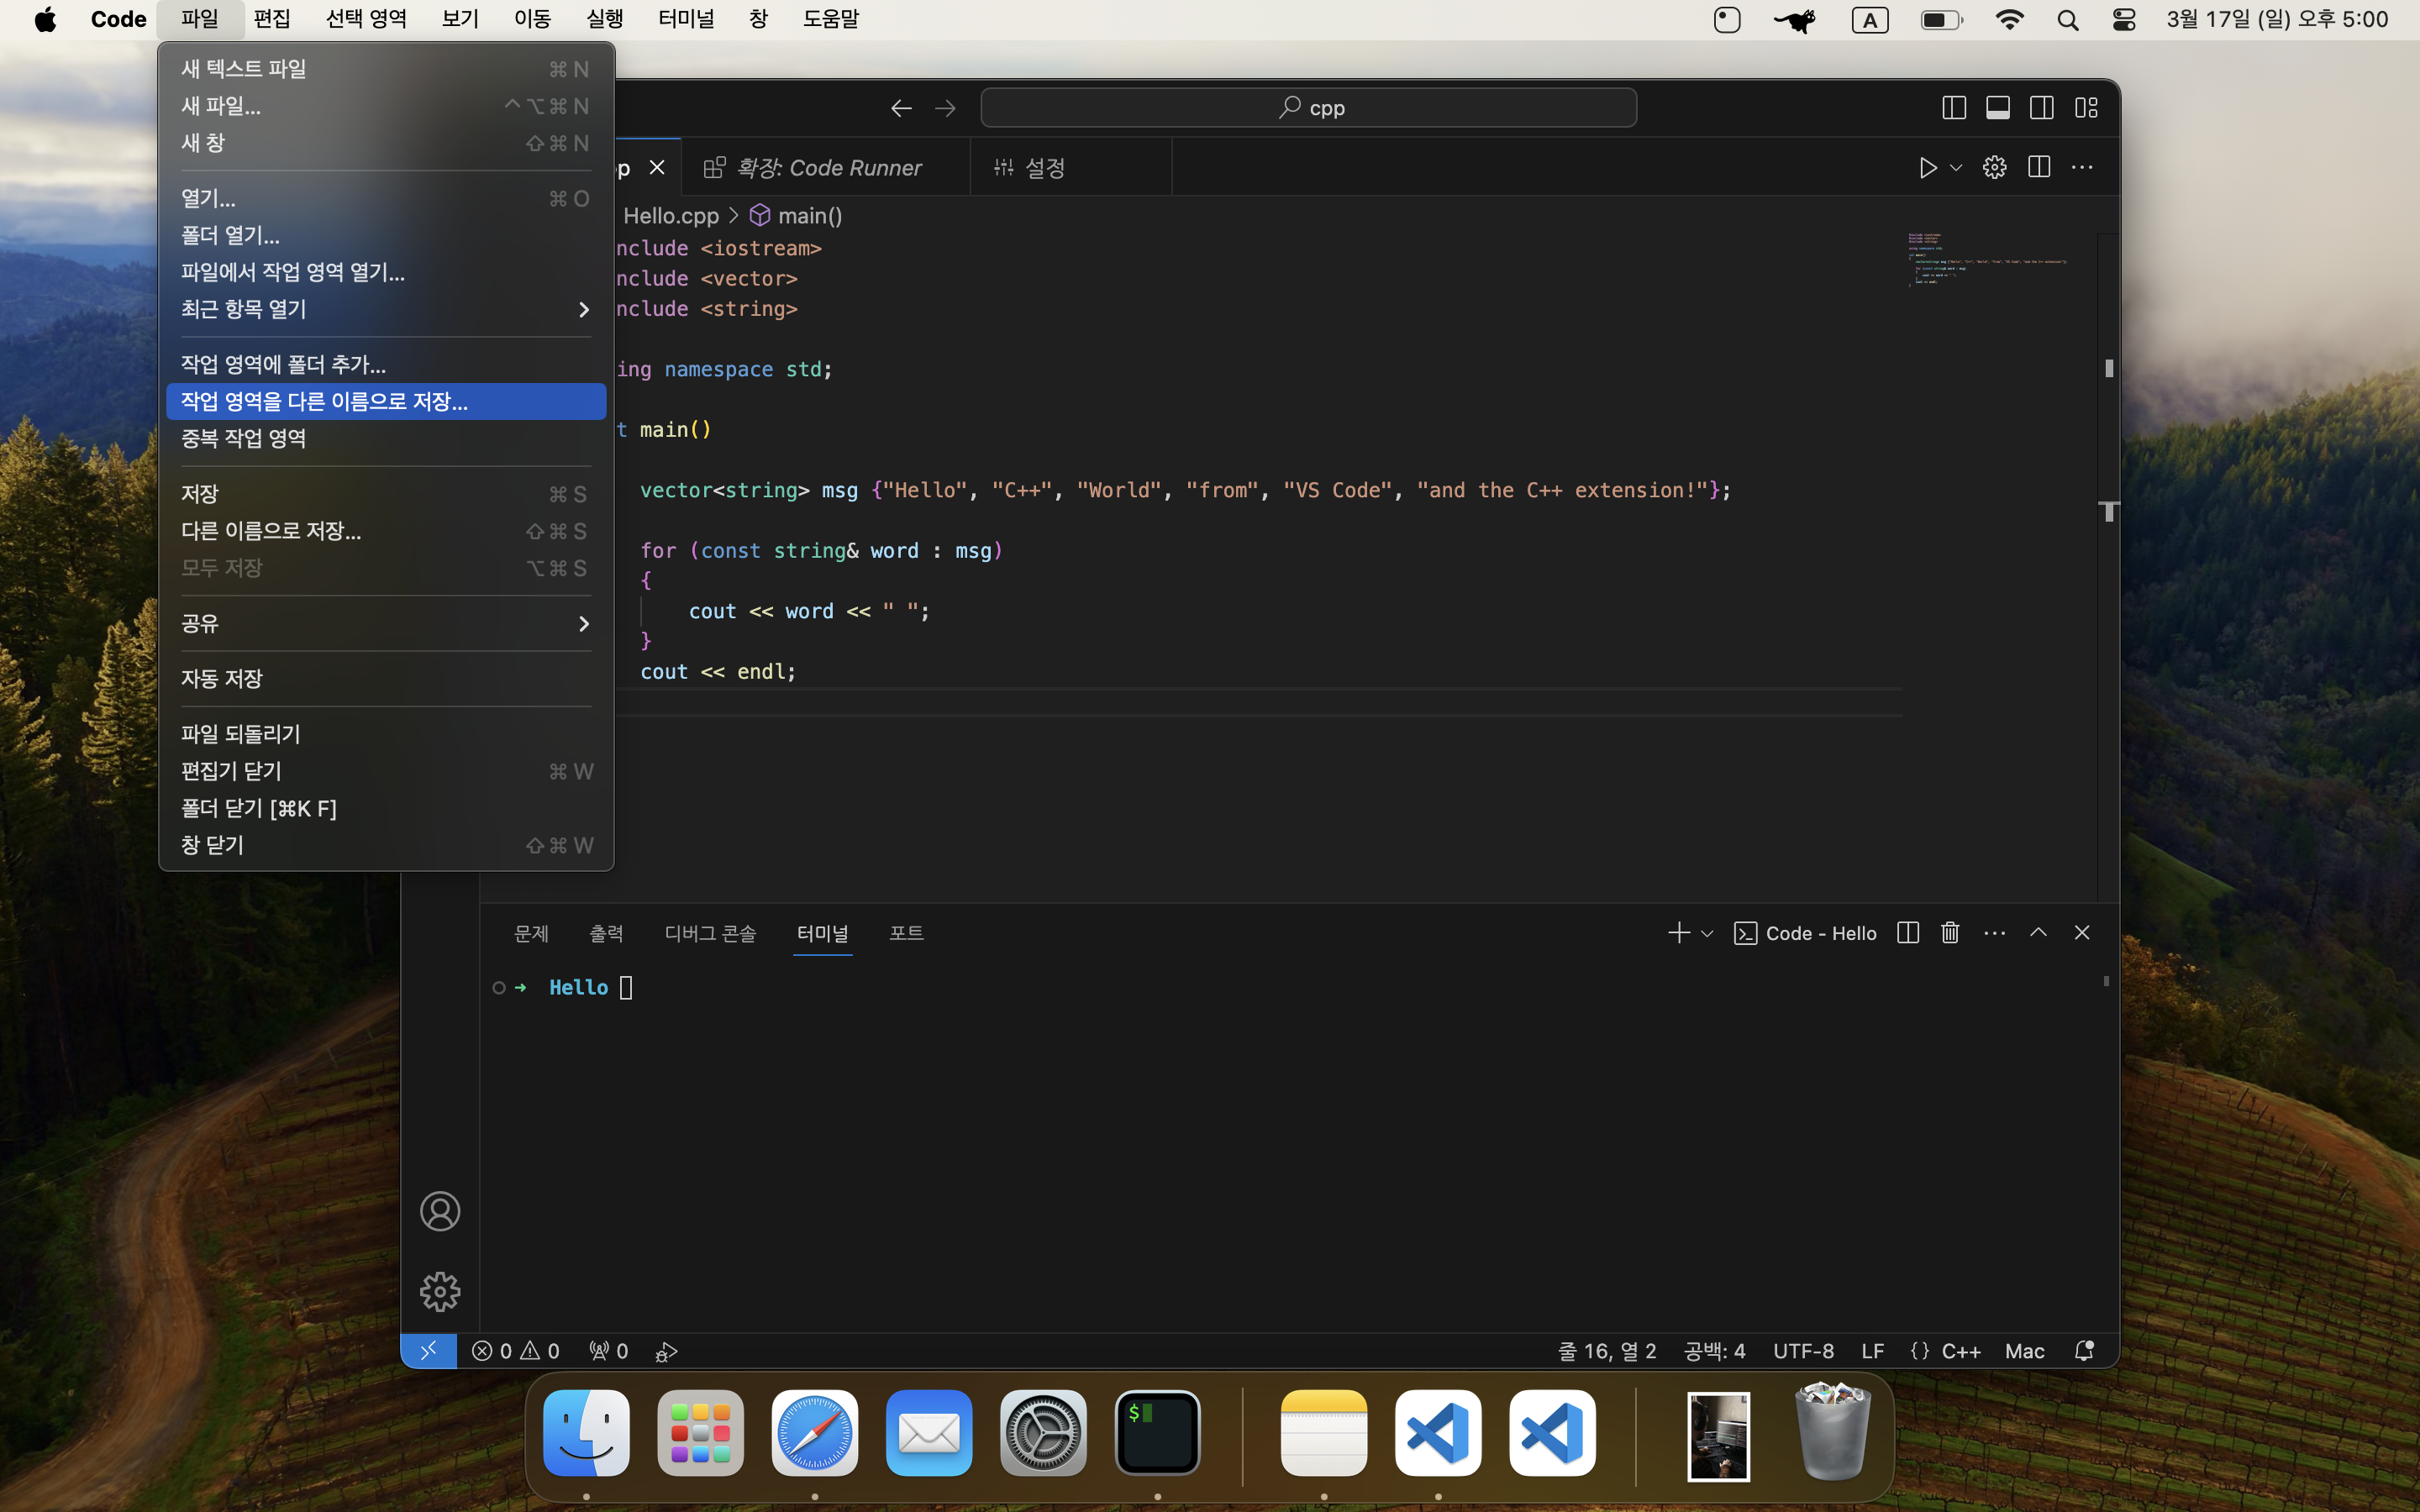
Task: Open the new terminal profile dropdown
Action: tap(1707, 933)
